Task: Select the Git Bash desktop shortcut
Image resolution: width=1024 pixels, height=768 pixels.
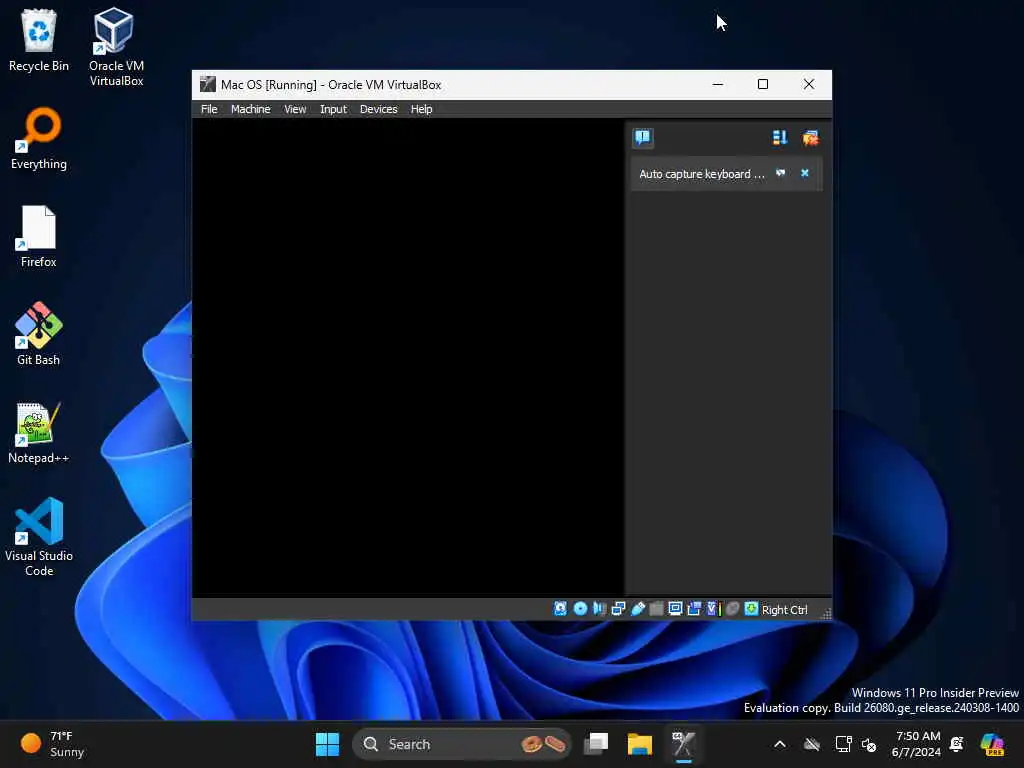Action: point(39,334)
